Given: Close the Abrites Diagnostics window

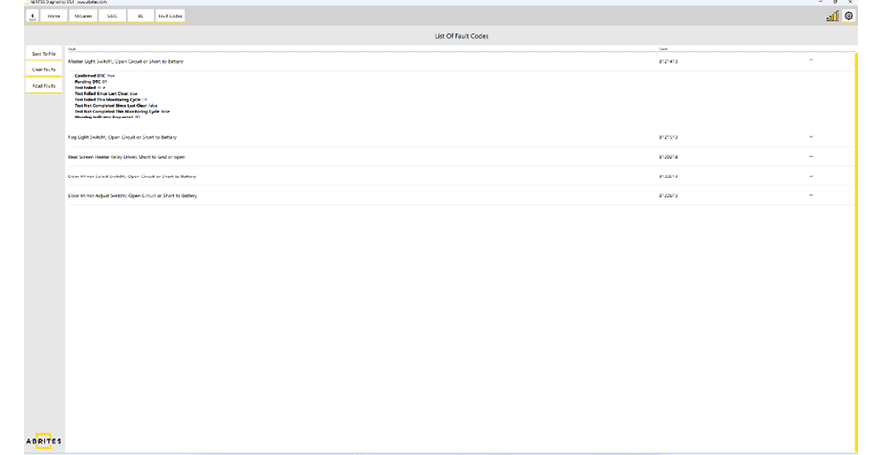Looking at the screenshot, I should coord(850,2).
